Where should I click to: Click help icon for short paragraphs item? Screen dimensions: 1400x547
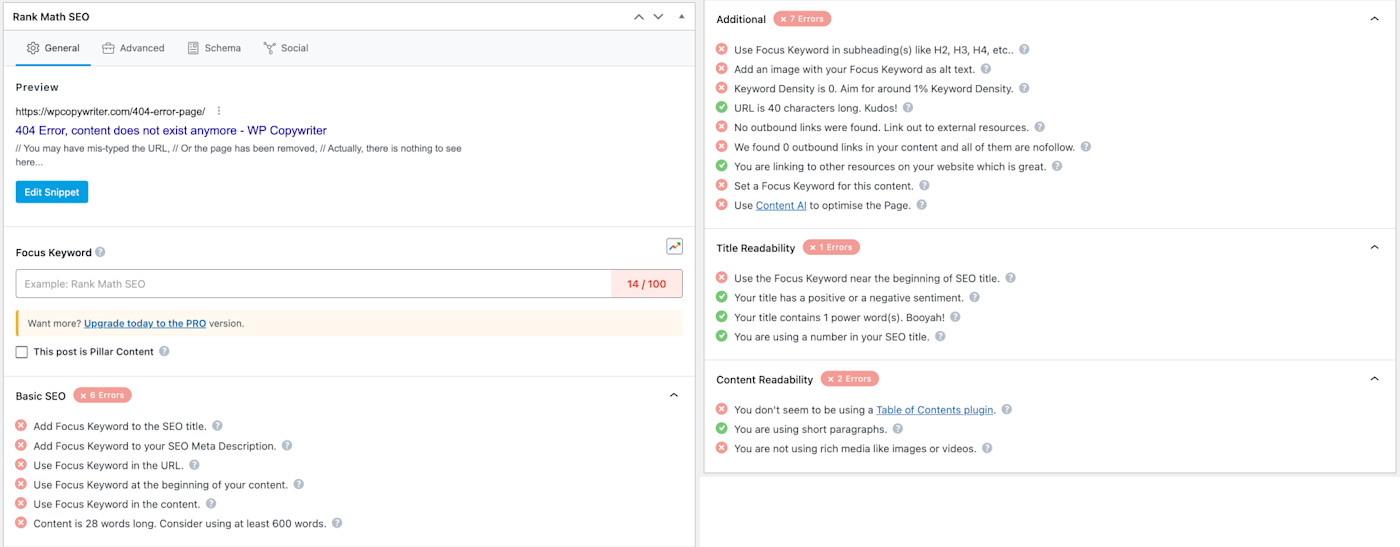coord(897,429)
